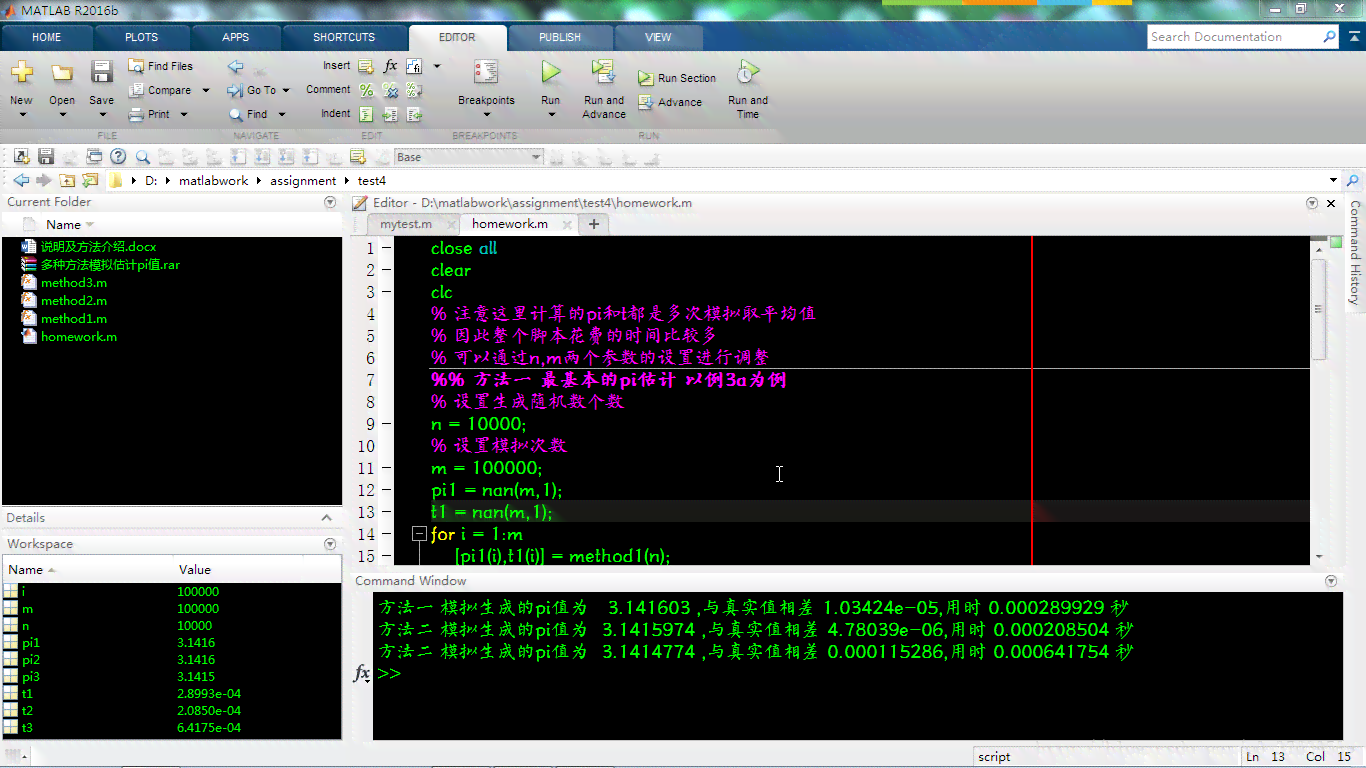
Task: Click the fixed-point fi icon
Action: coord(413,66)
